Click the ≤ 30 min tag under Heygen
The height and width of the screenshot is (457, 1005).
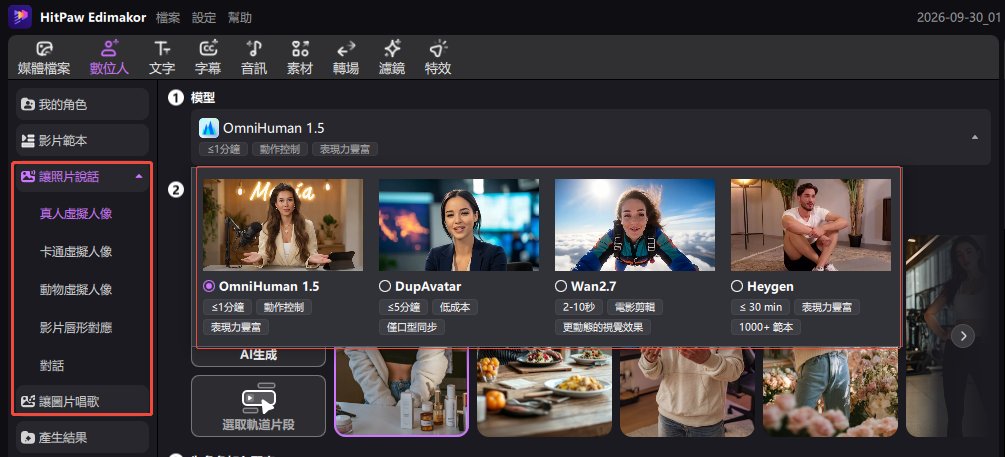tap(760, 307)
